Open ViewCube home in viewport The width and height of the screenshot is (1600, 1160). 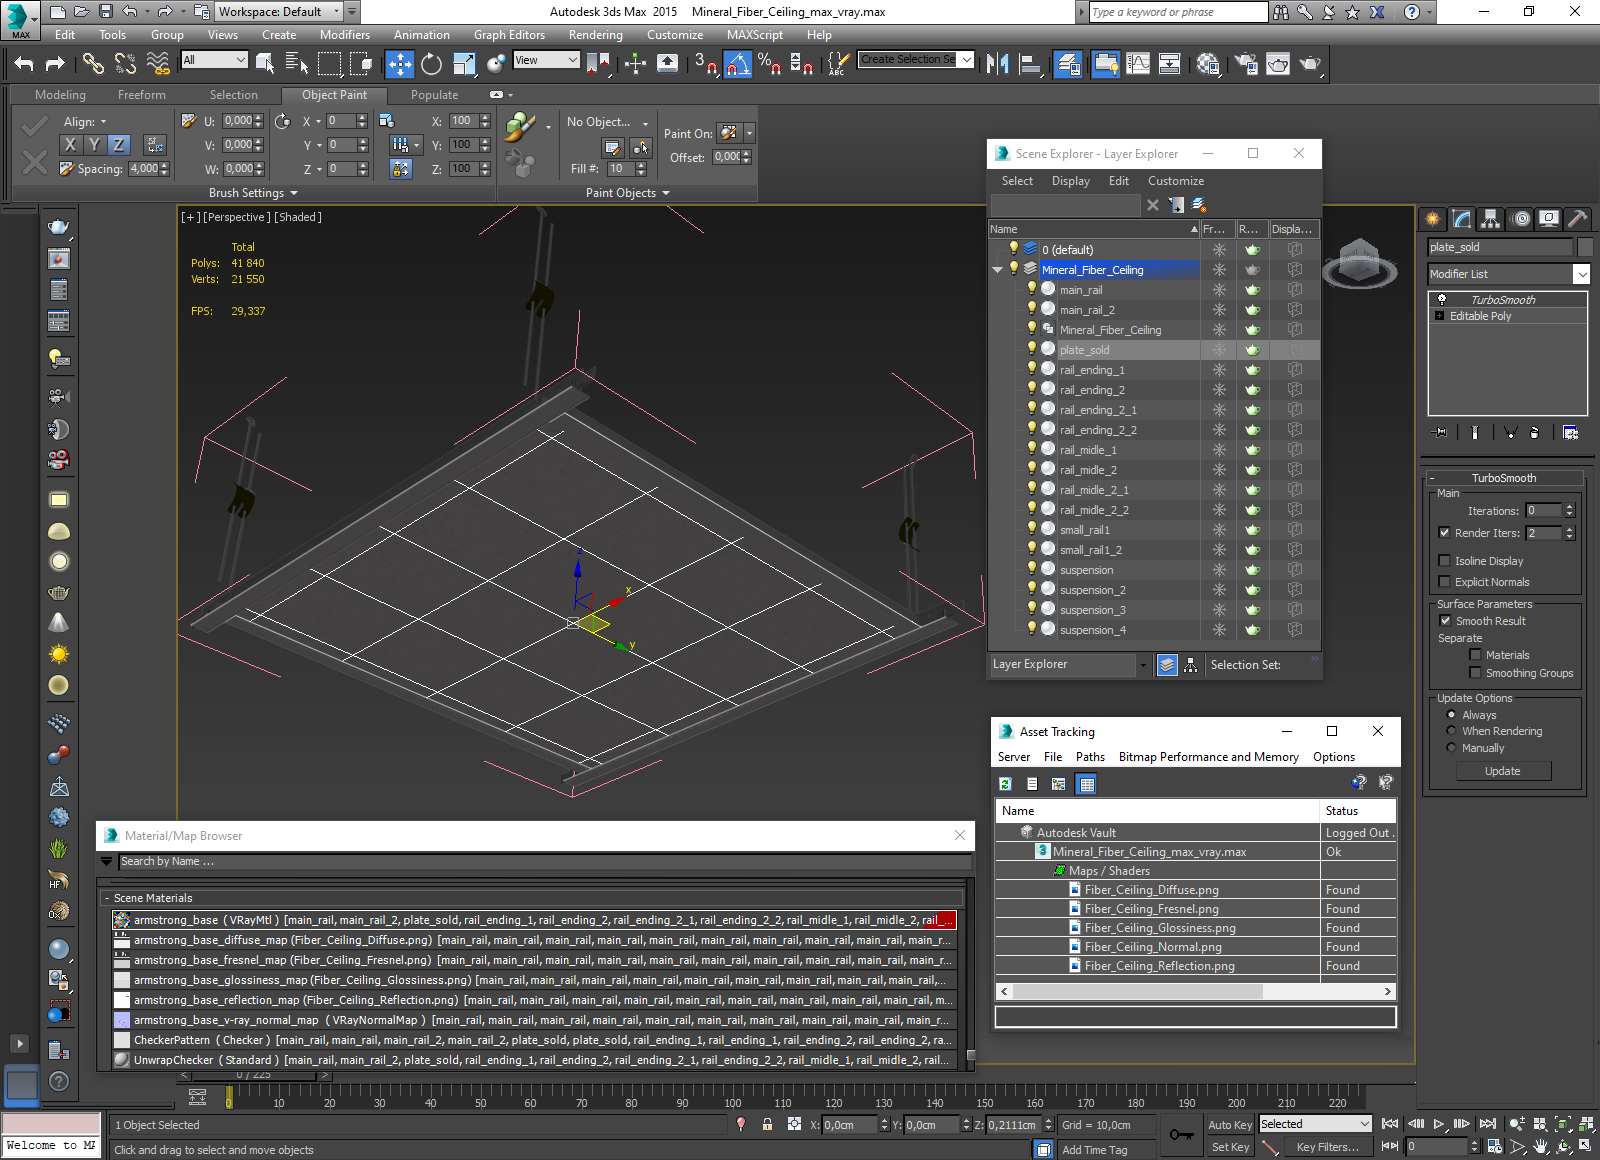click(1359, 263)
